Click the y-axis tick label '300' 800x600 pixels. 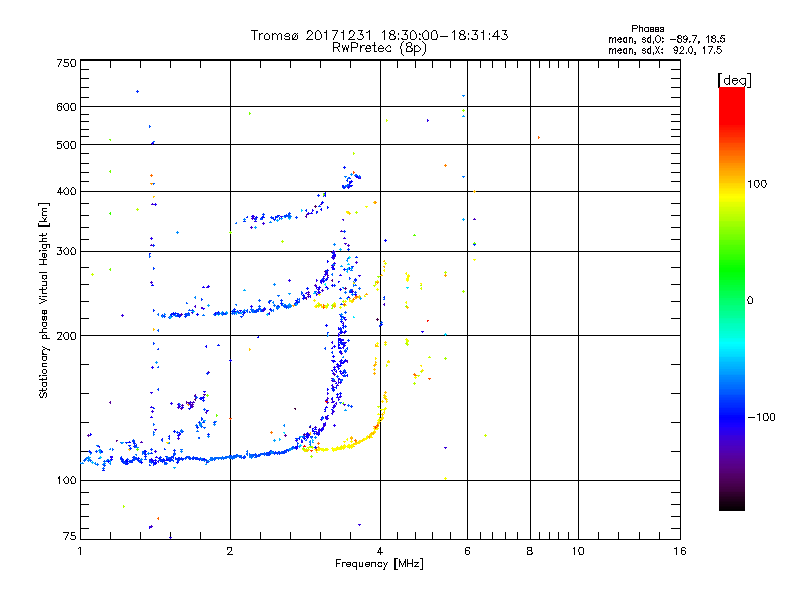click(x=66, y=252)
